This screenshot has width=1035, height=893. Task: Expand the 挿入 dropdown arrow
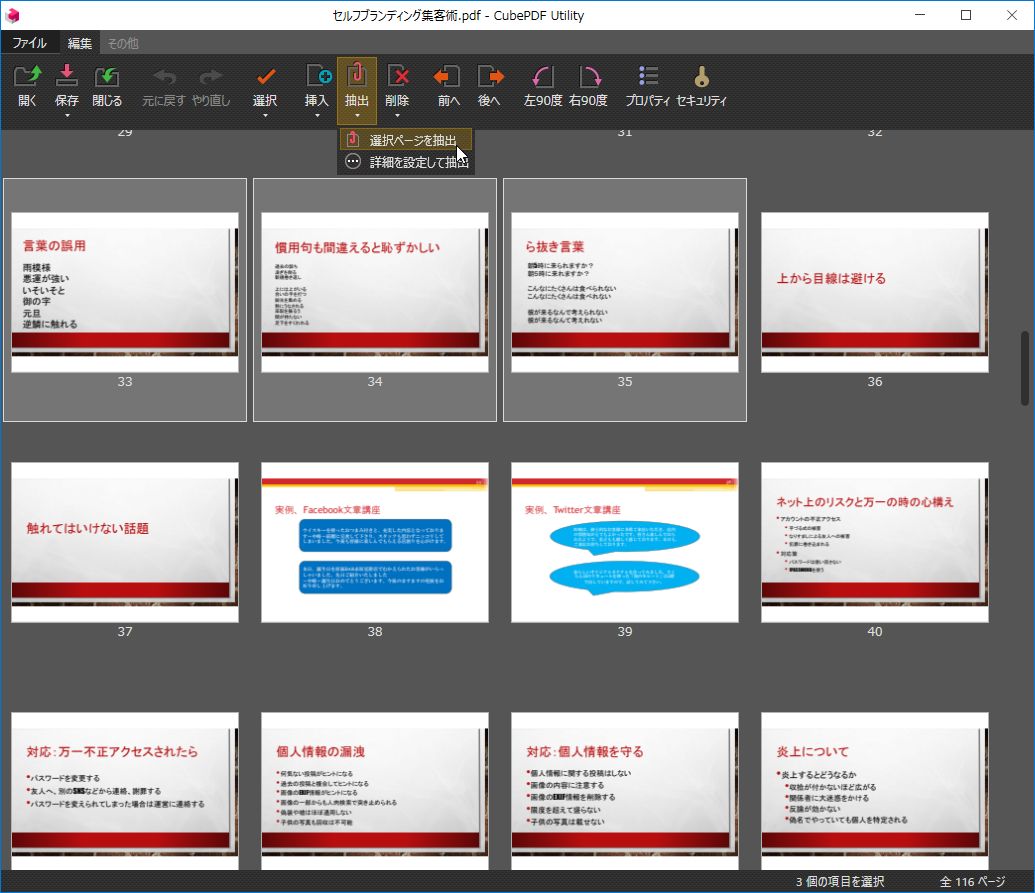[x=317, y=116]
